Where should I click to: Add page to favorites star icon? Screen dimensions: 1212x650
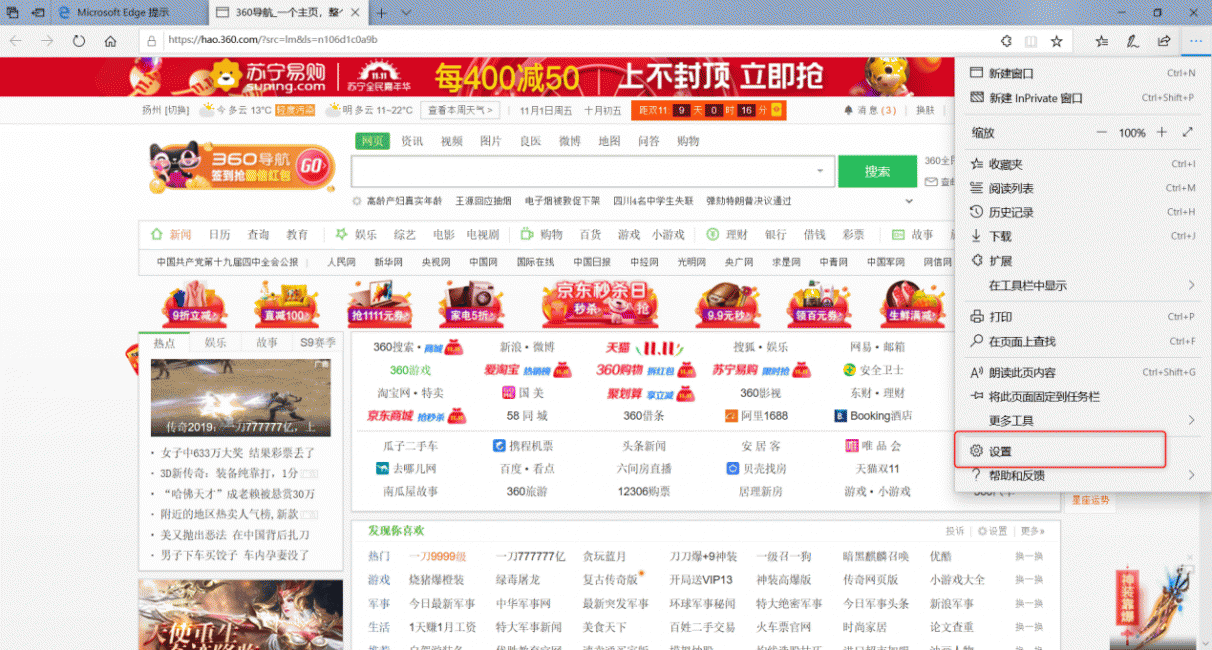click(x=1056, y=41)
